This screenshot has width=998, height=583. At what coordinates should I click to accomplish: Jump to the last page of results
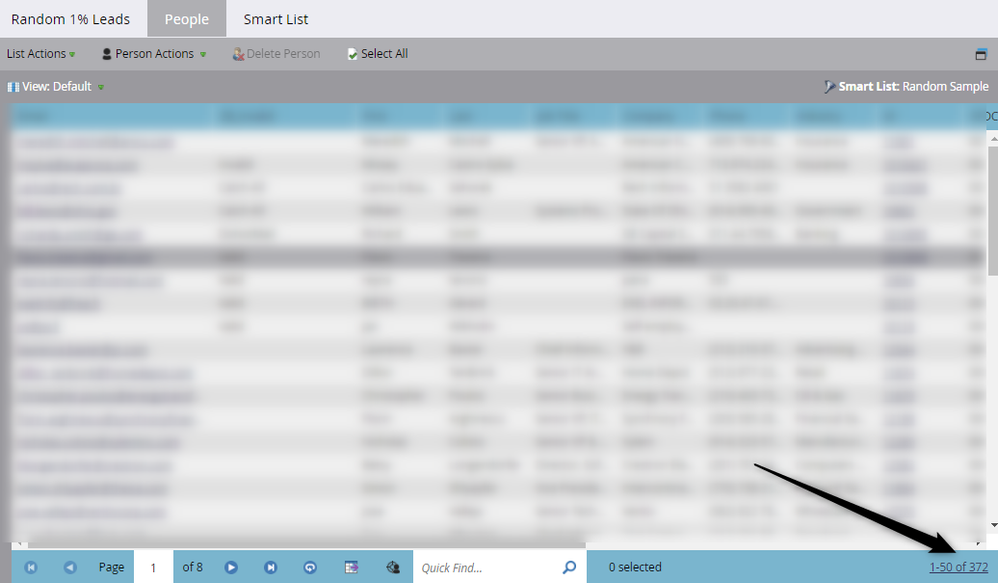pos(271,567)
